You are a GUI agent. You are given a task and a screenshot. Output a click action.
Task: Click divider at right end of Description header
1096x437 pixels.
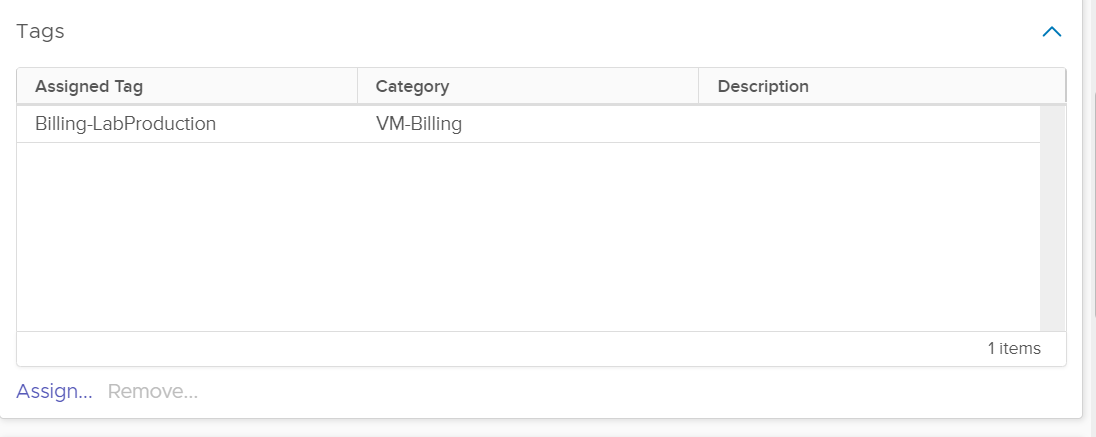click(1065, 86)
